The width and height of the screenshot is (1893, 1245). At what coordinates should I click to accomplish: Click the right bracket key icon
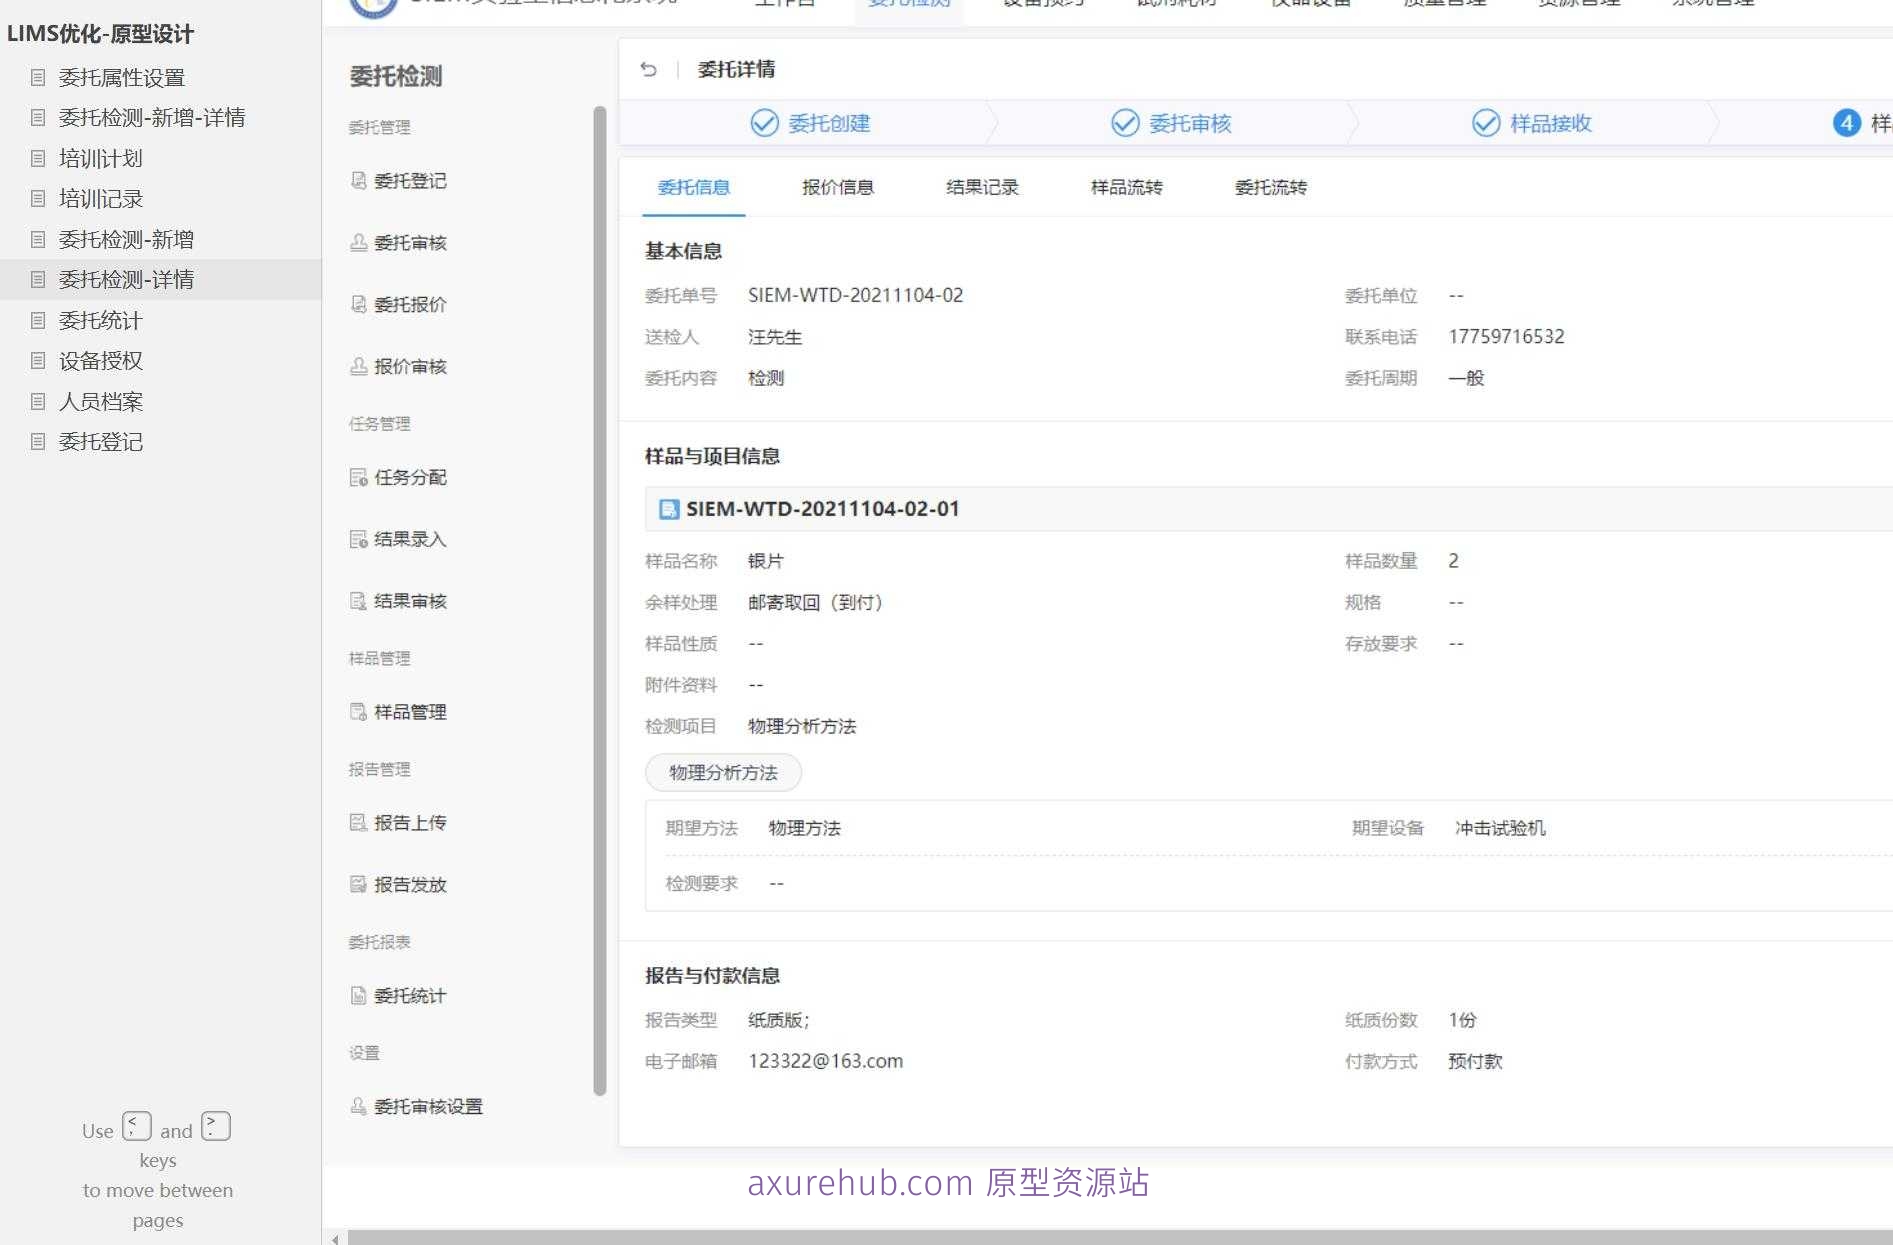tap(216, 1126)
